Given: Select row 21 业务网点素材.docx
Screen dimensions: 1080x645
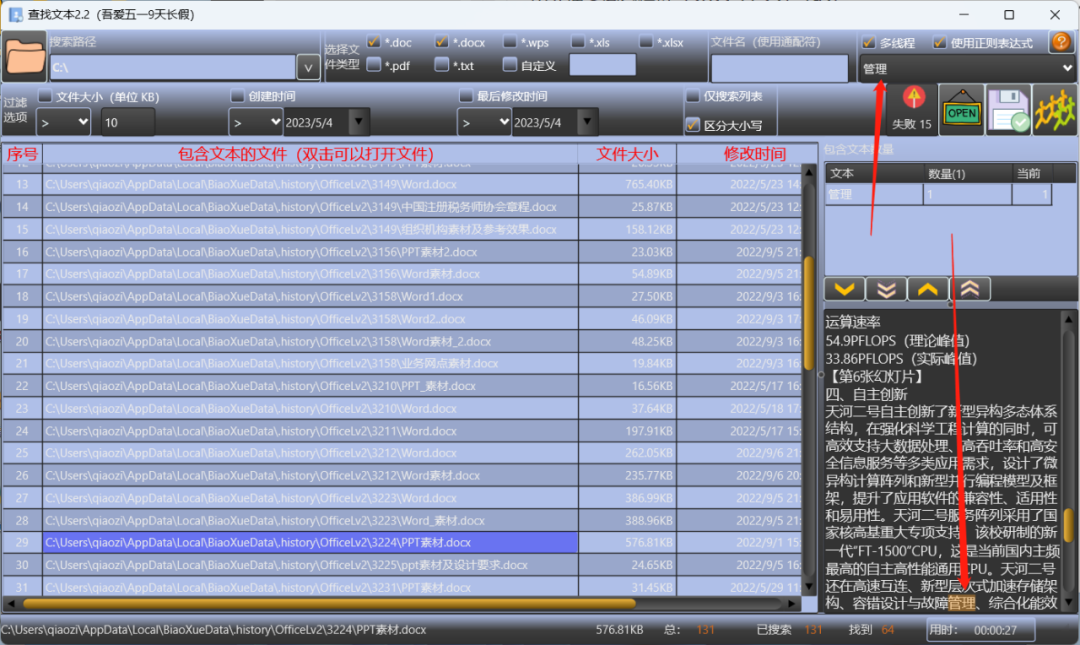Looking at the screenshot, I should [402, 363].
